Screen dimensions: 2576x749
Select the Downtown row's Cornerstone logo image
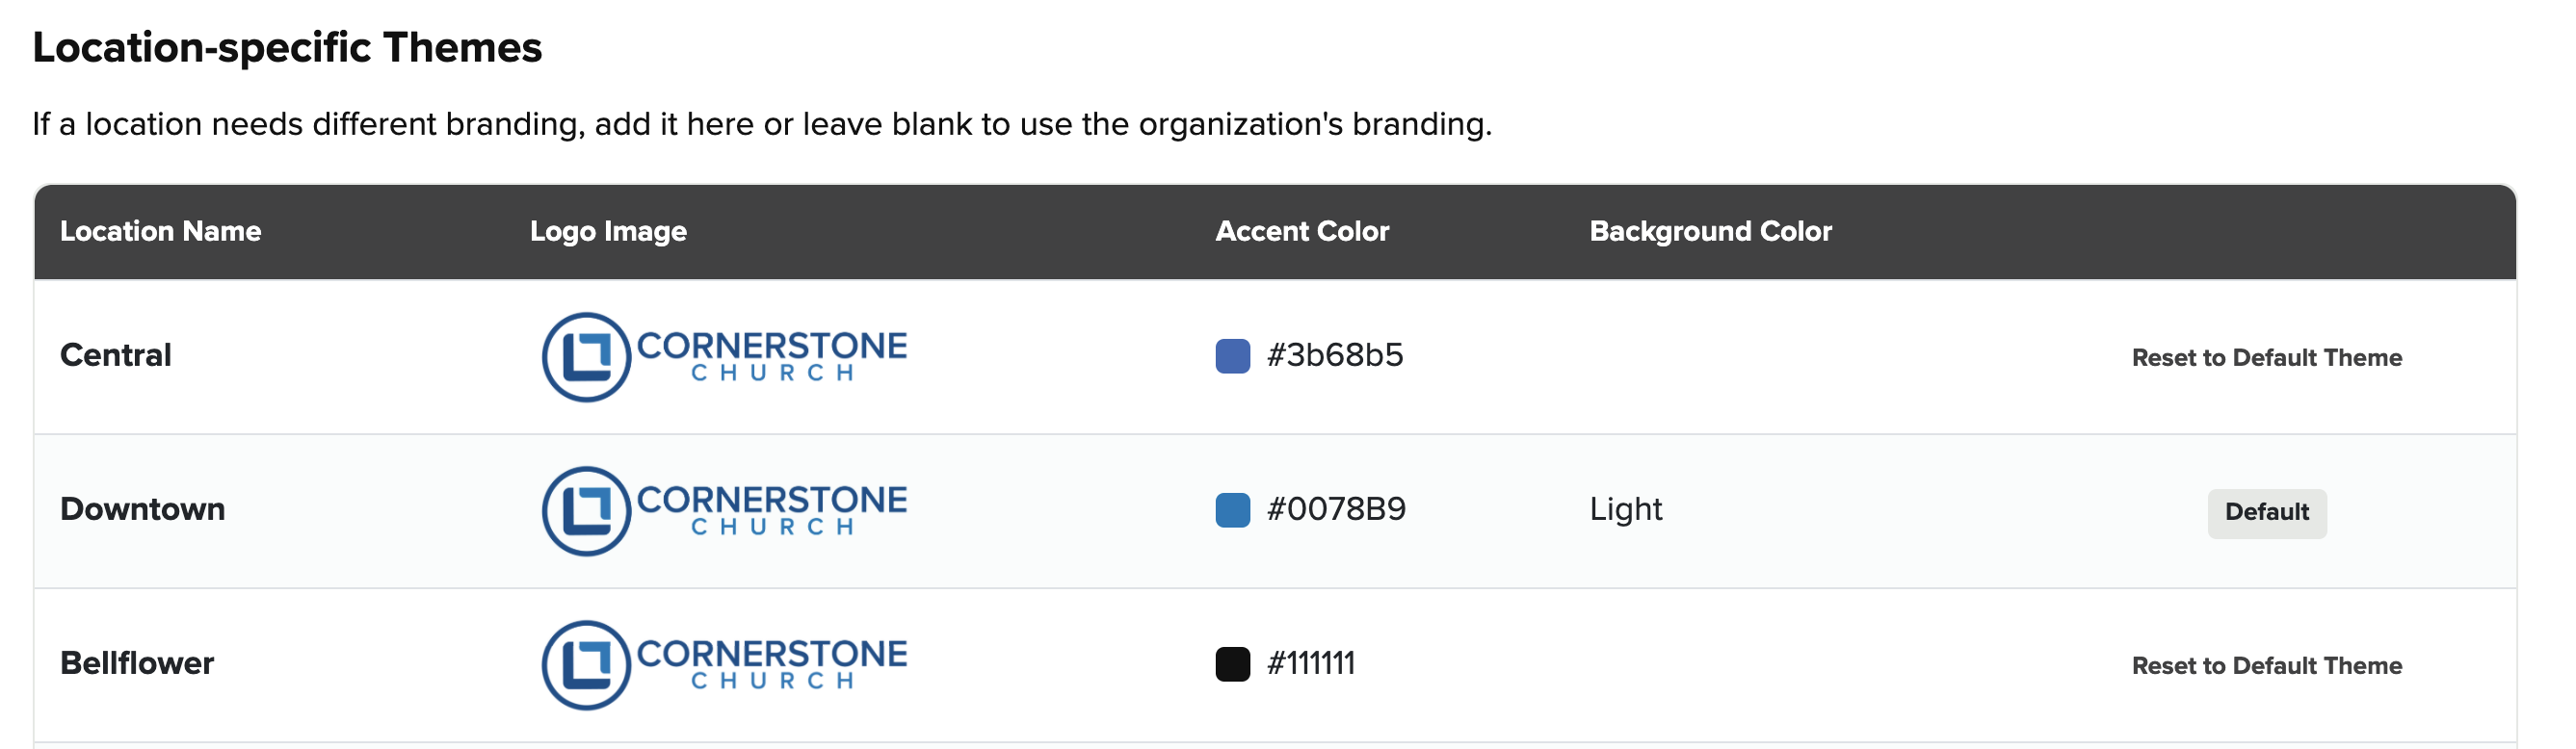click(724, 511)
